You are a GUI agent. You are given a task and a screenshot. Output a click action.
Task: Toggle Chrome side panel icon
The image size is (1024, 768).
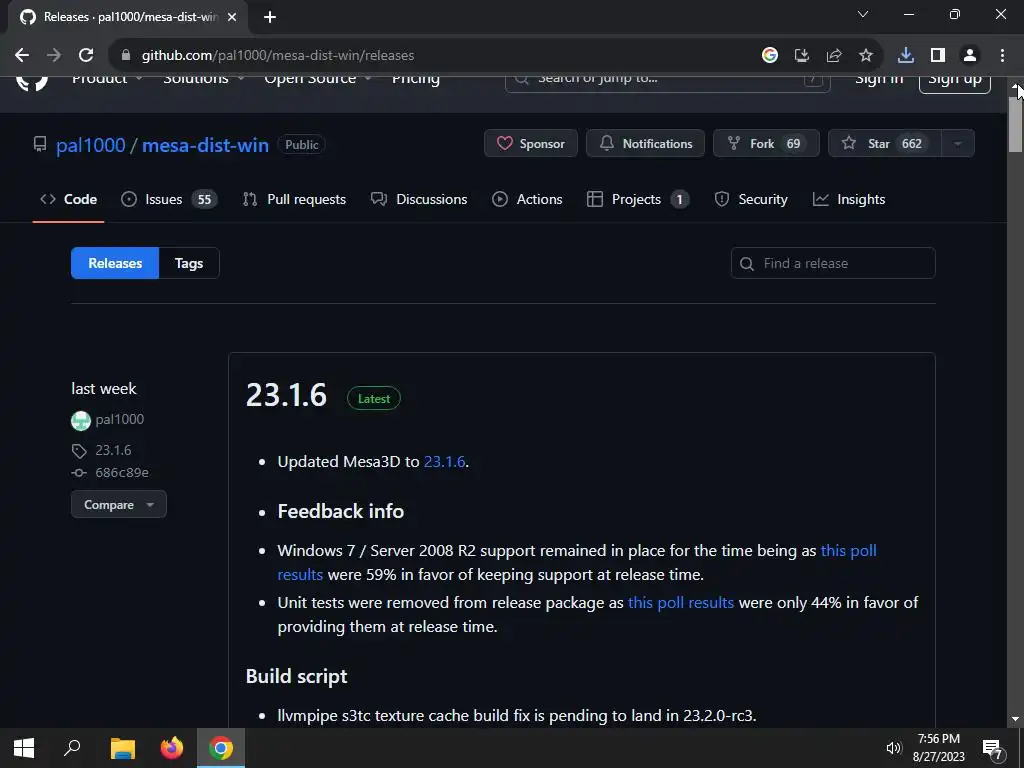[x=938, y=56]
